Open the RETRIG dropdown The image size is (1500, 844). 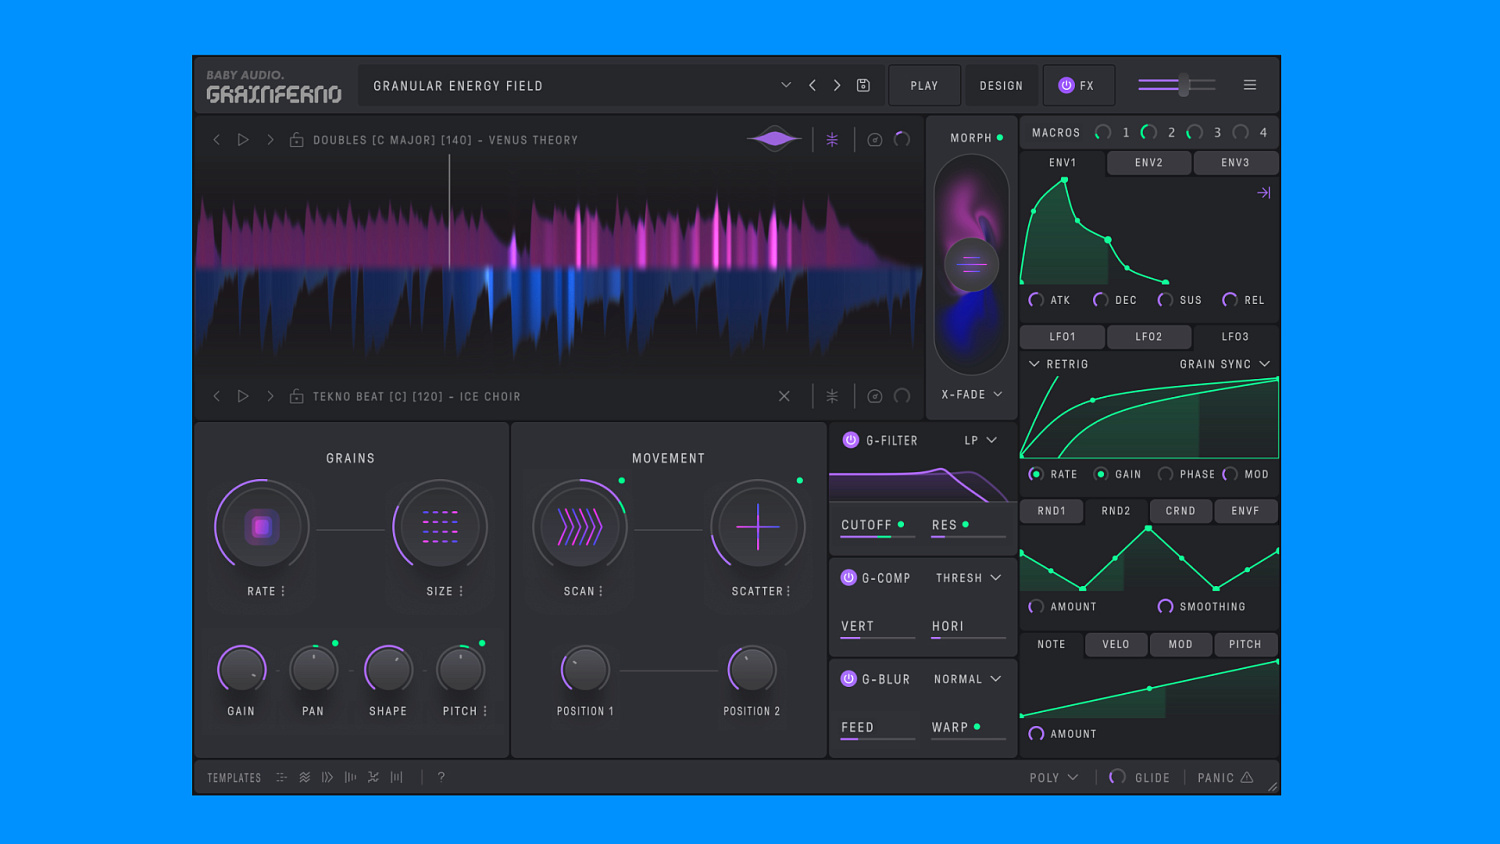[x=1059, y=364]
